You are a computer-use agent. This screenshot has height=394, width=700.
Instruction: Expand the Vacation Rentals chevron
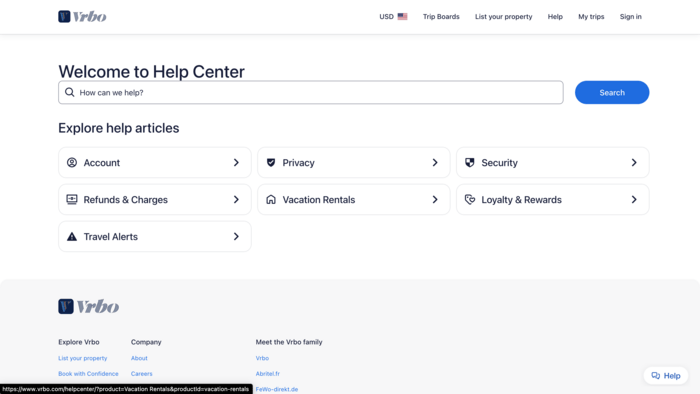pyautogui.click(x=435, y=199)
